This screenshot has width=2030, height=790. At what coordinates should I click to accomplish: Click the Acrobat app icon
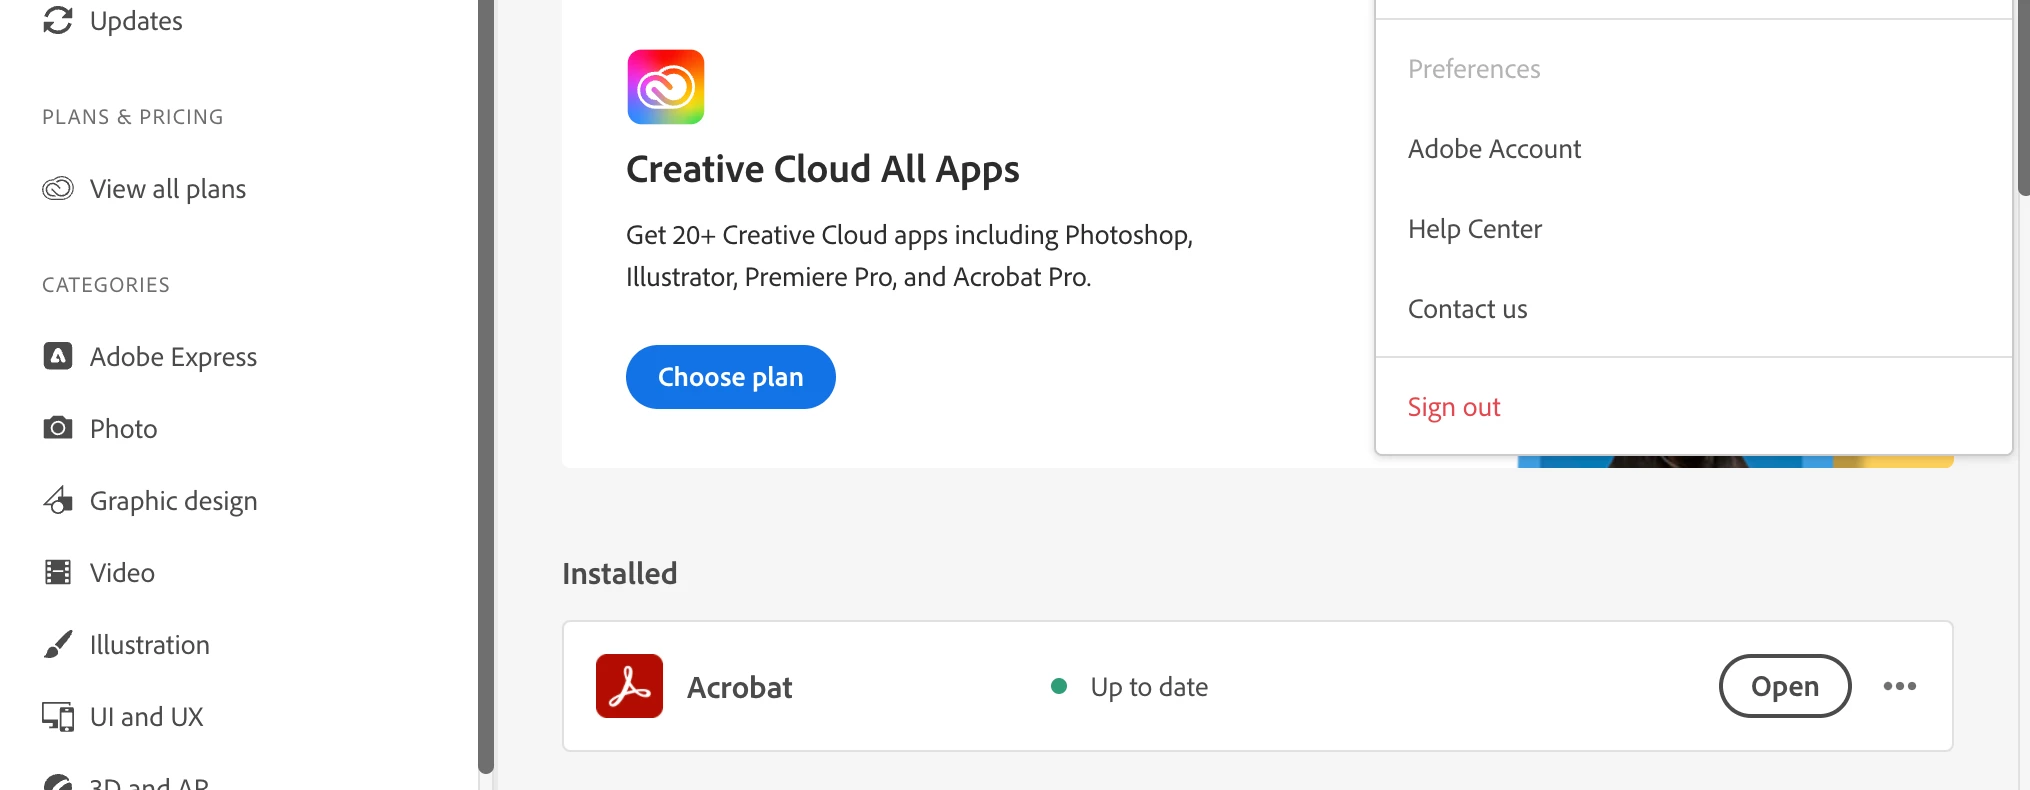[x=629, y=686]
